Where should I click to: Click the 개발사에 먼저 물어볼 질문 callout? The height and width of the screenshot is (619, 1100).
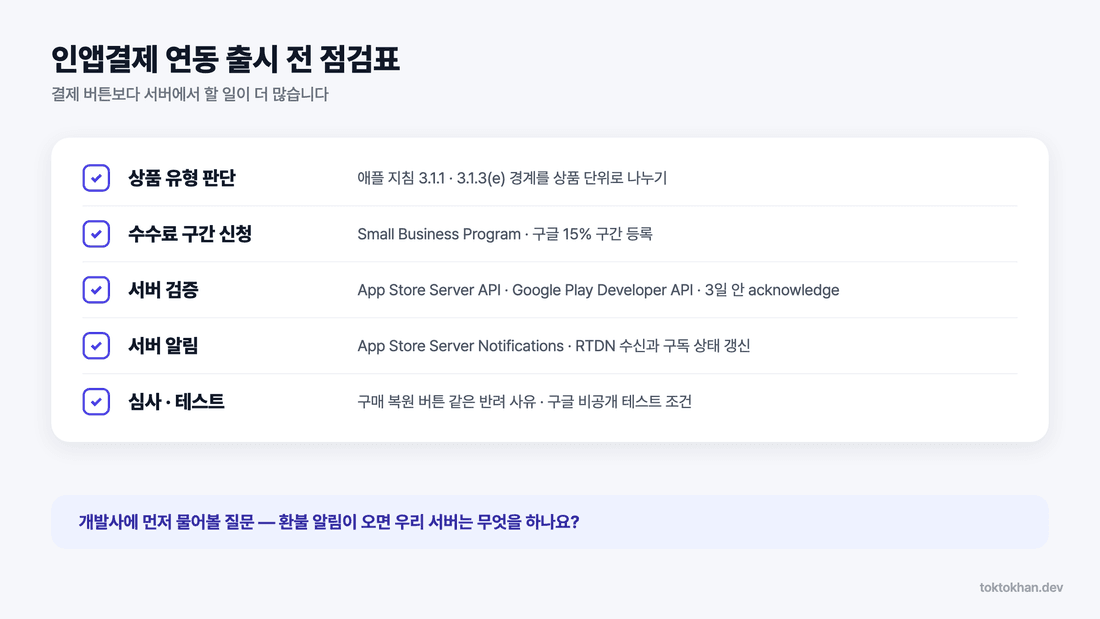click(x=550, y=522)
